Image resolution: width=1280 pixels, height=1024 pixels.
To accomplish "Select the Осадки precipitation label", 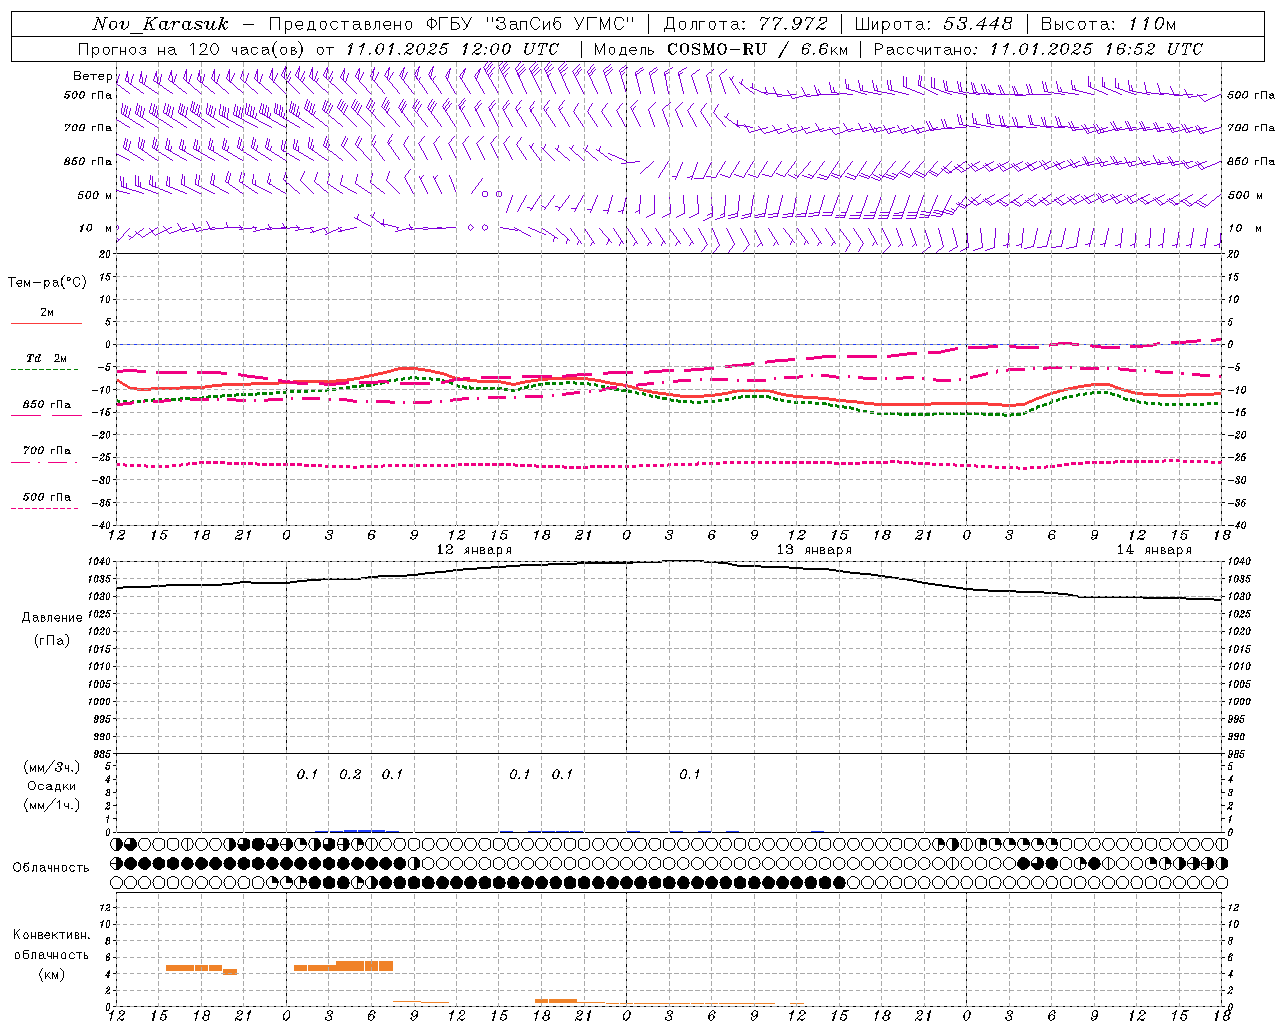I will [52, 786].
